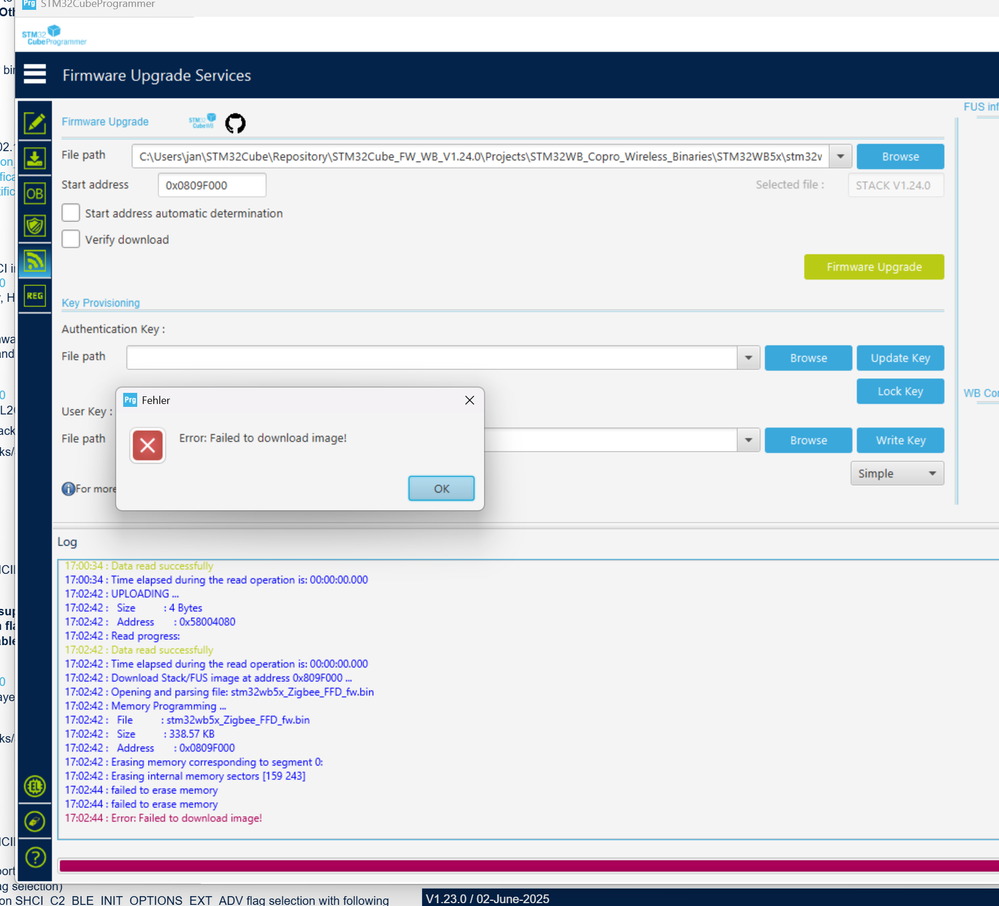
Task: Open Option Bytes OB icon
Action: click(x=34, y=193)
